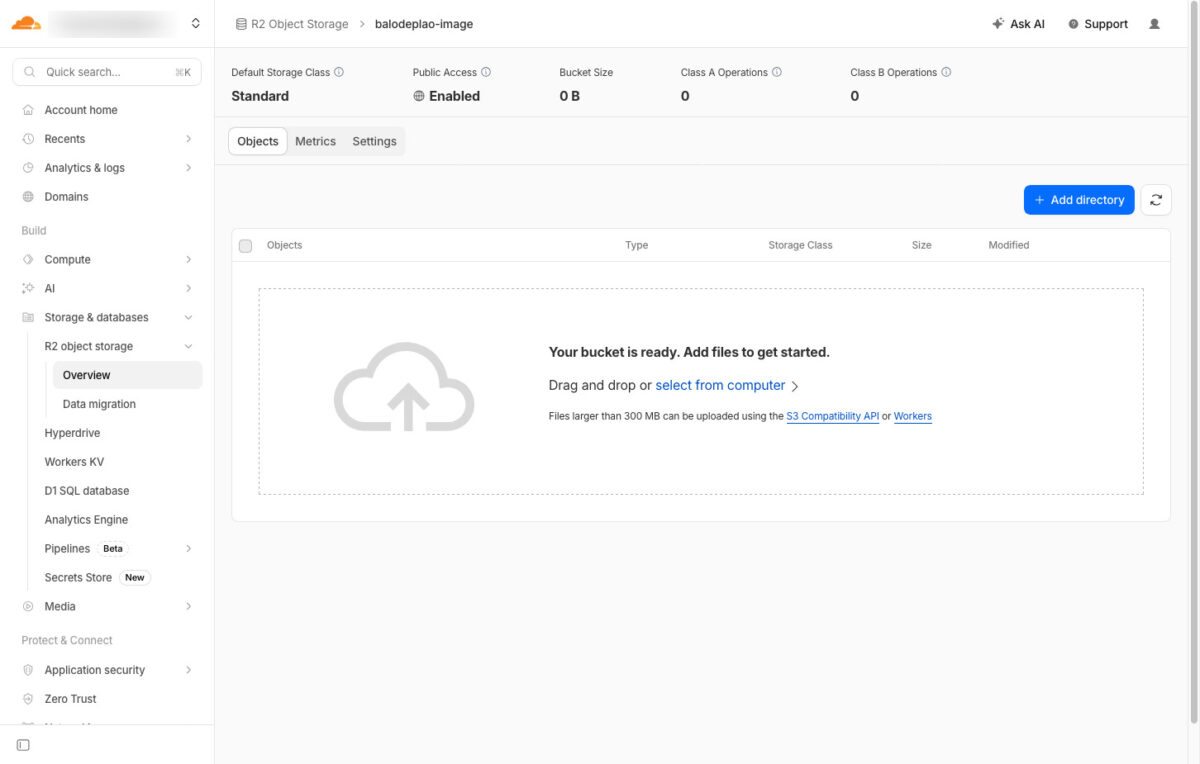Viewport: 1200px width, 764px height.
Task: Open the S3 Compatibility API link
Action: tap(832, 417)
